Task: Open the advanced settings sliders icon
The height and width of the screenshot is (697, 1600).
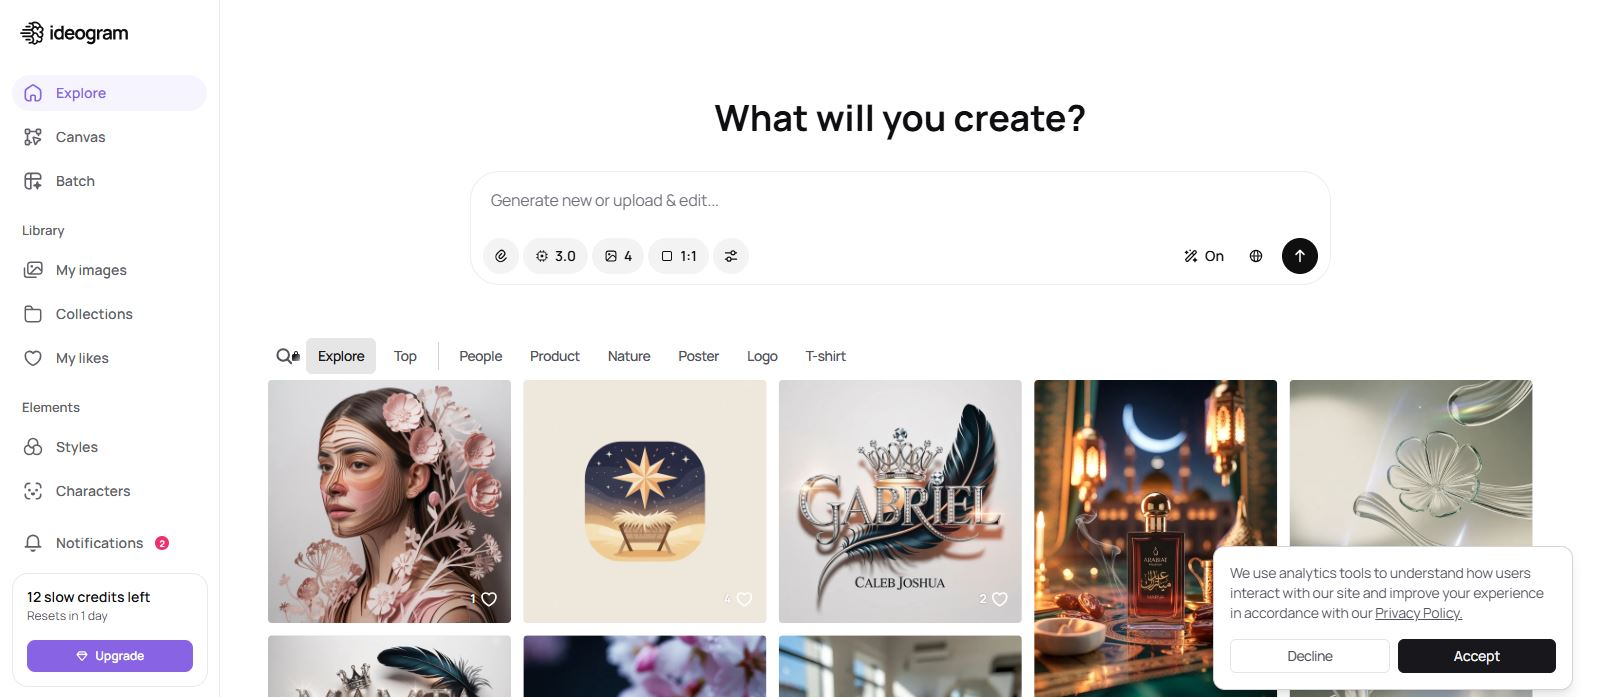Action: 731,256
